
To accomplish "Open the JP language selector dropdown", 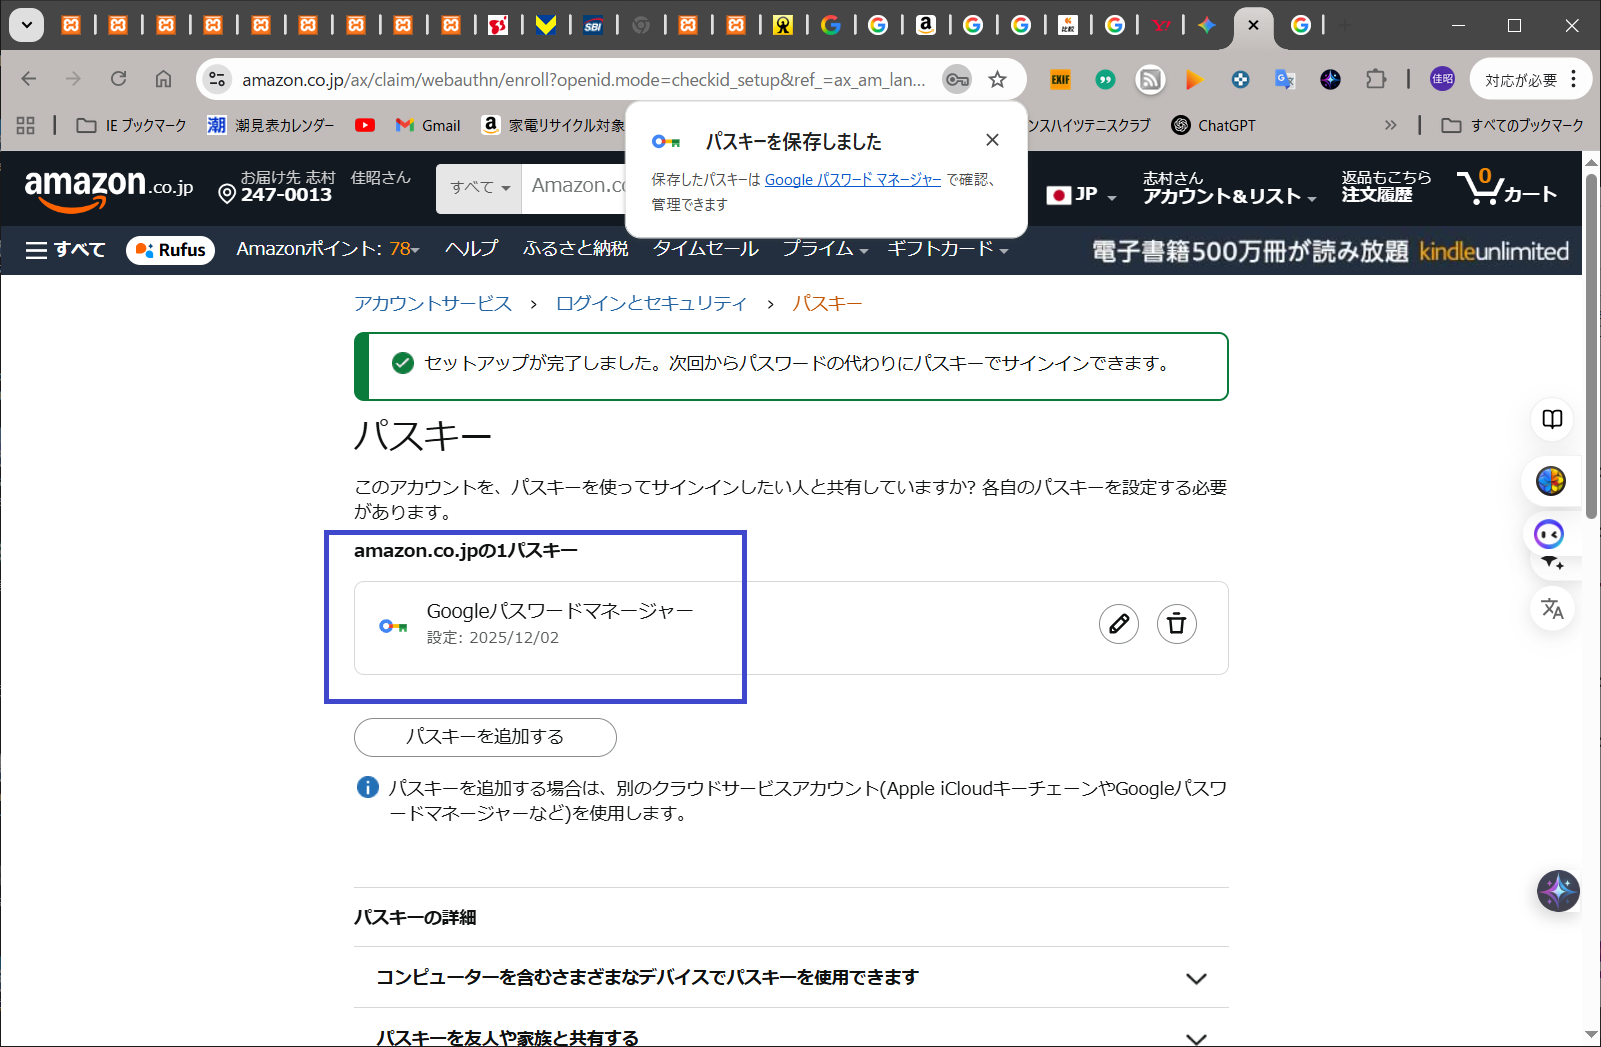I will coord(1082,195).
